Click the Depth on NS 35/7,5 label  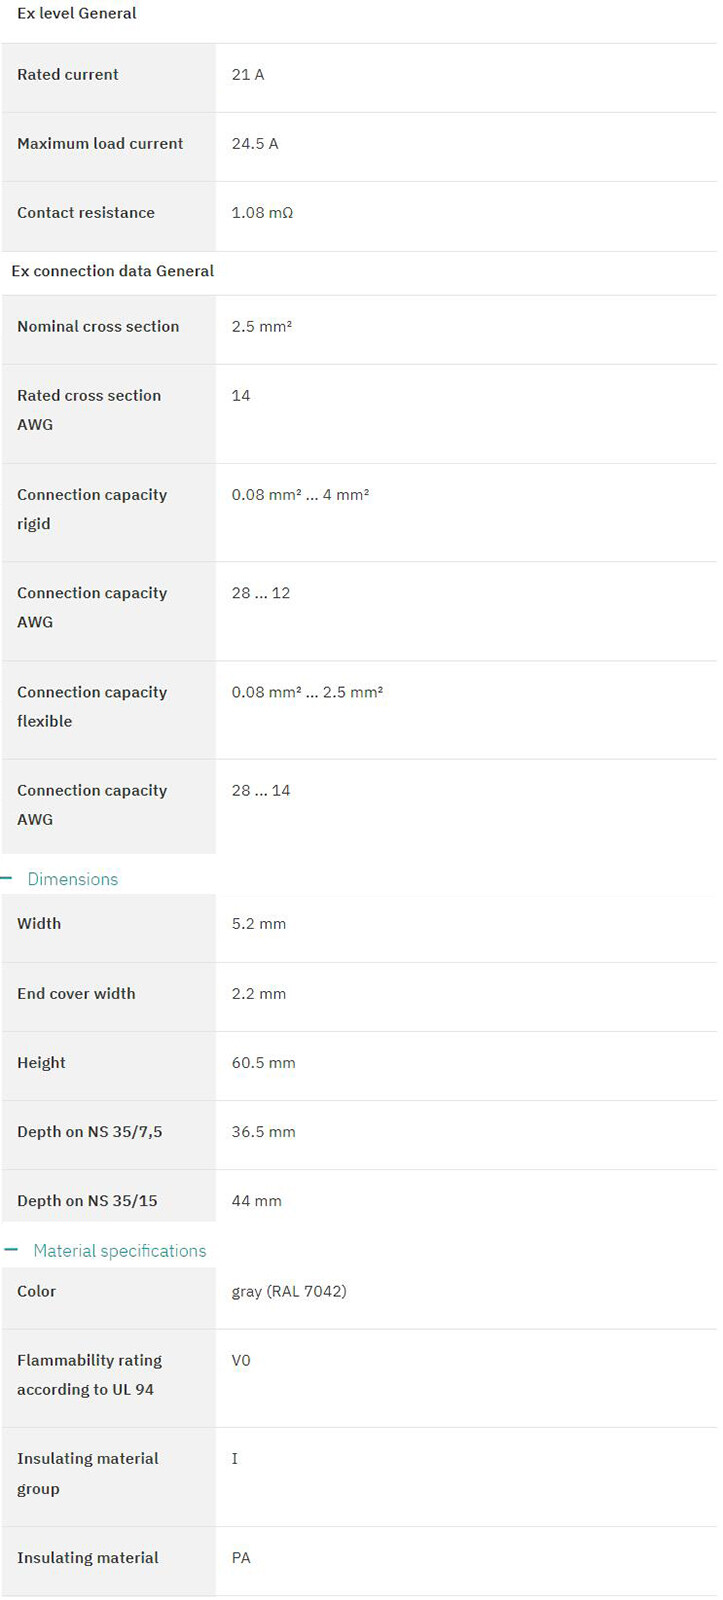coord(90,1132)
